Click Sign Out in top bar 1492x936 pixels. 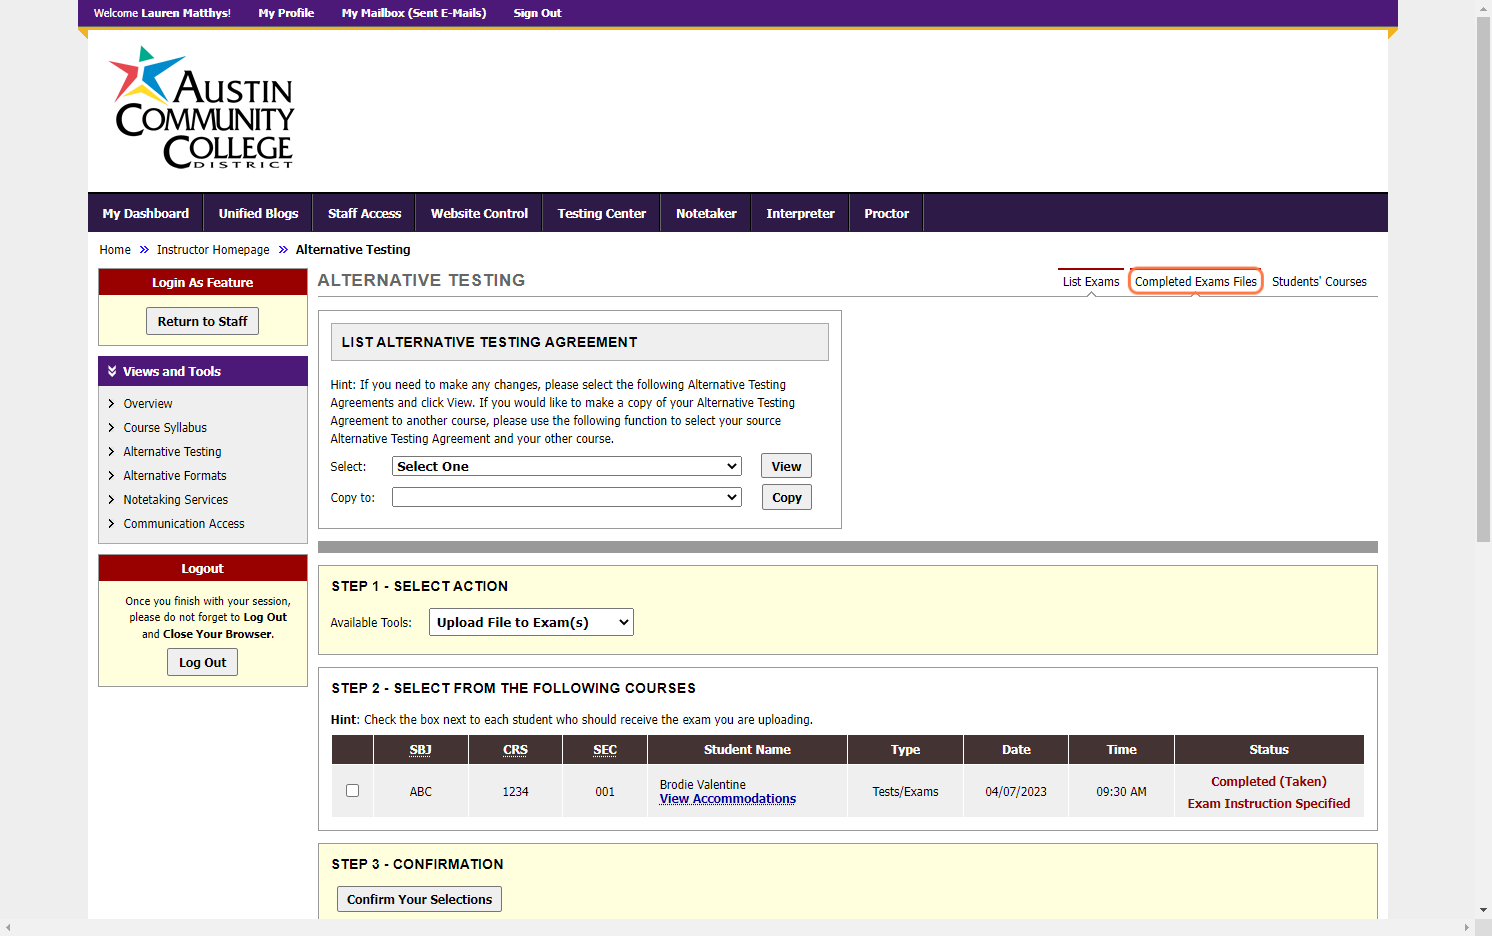[538, 13]
